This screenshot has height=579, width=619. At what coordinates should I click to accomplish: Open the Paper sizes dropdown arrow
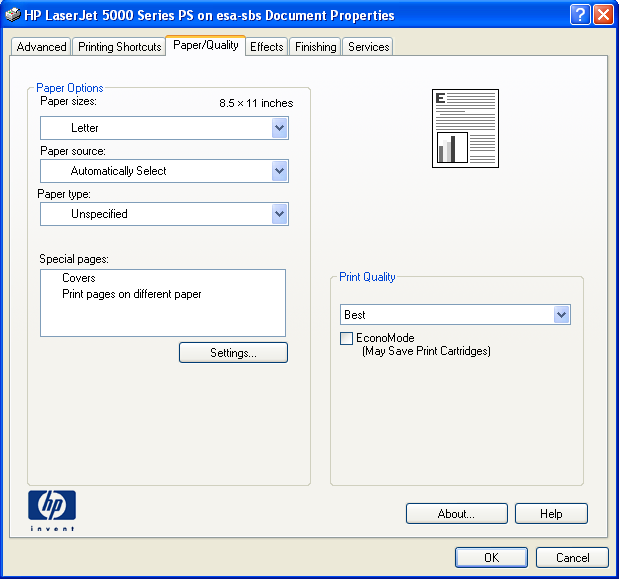point(279,128)
